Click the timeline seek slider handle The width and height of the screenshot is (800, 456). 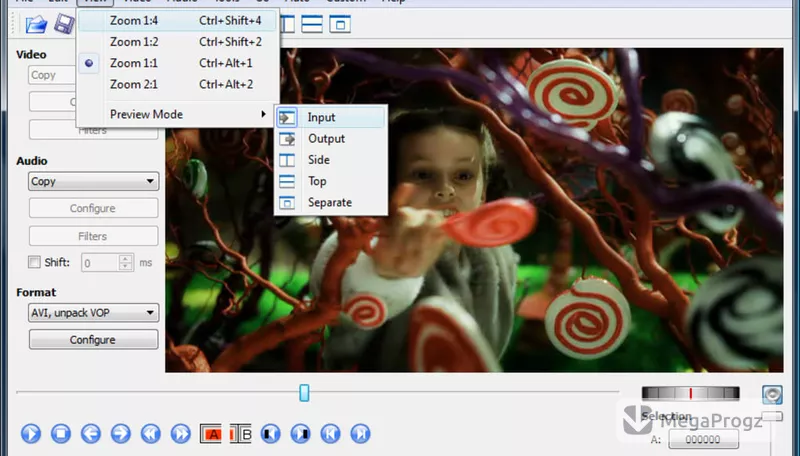click(305, 393)
